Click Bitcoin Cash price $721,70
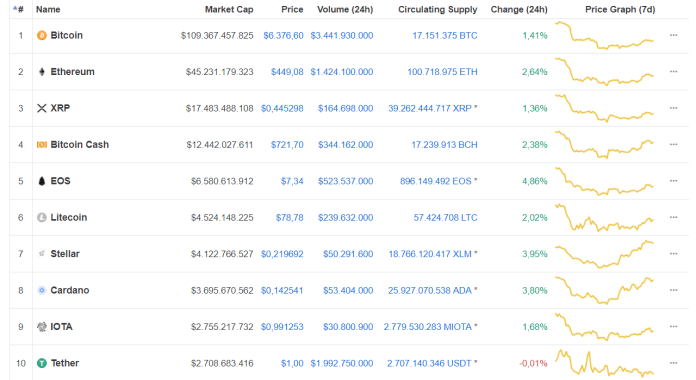 point(287,145)
